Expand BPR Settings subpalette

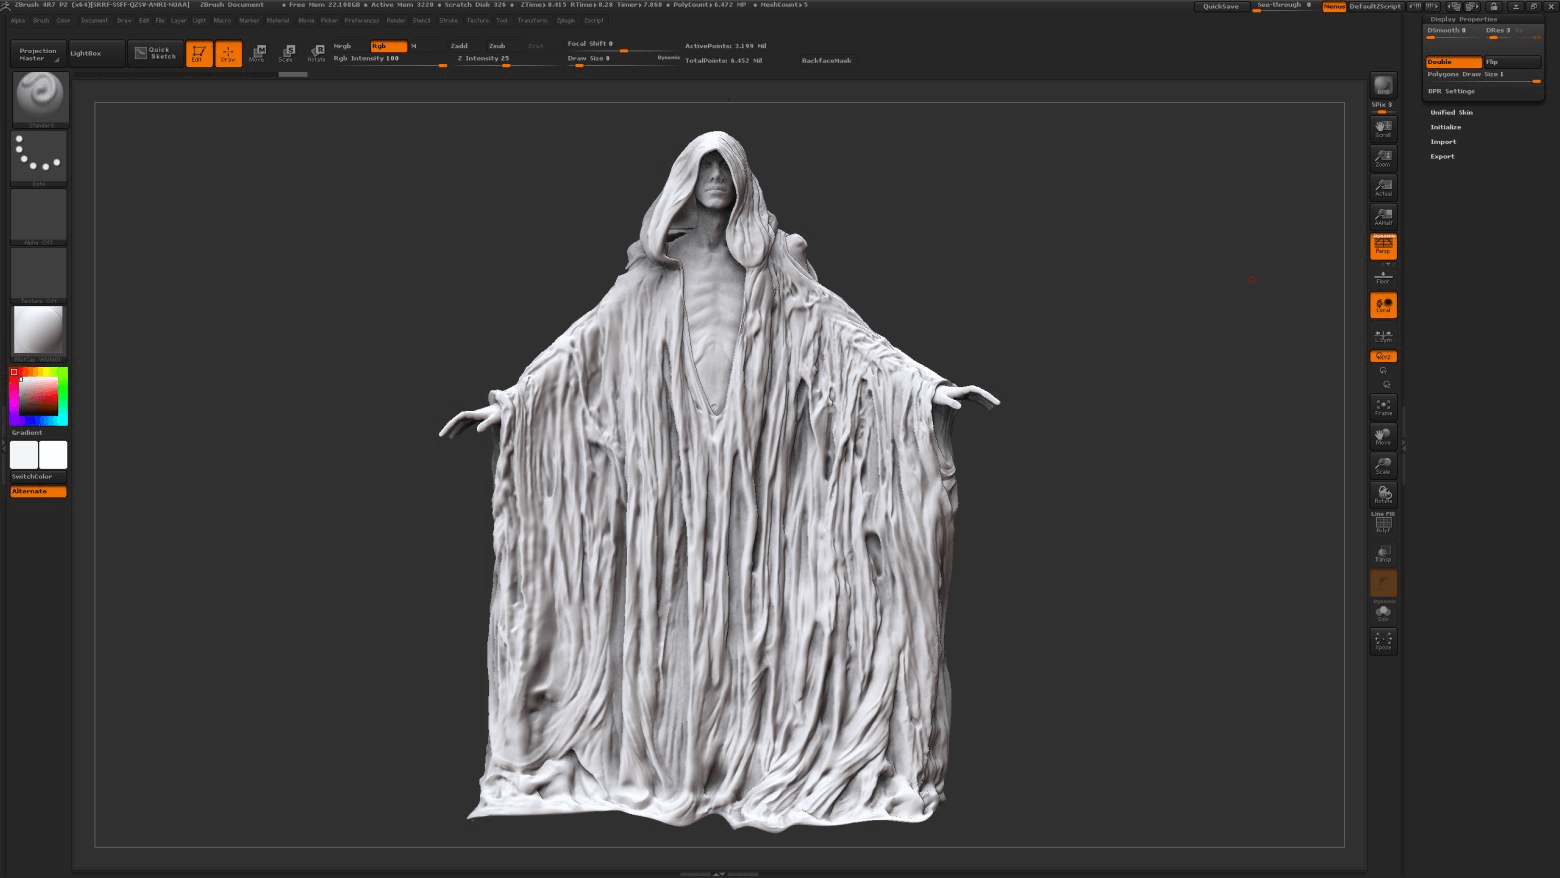pyautogui.click(x=1451, y=91)
